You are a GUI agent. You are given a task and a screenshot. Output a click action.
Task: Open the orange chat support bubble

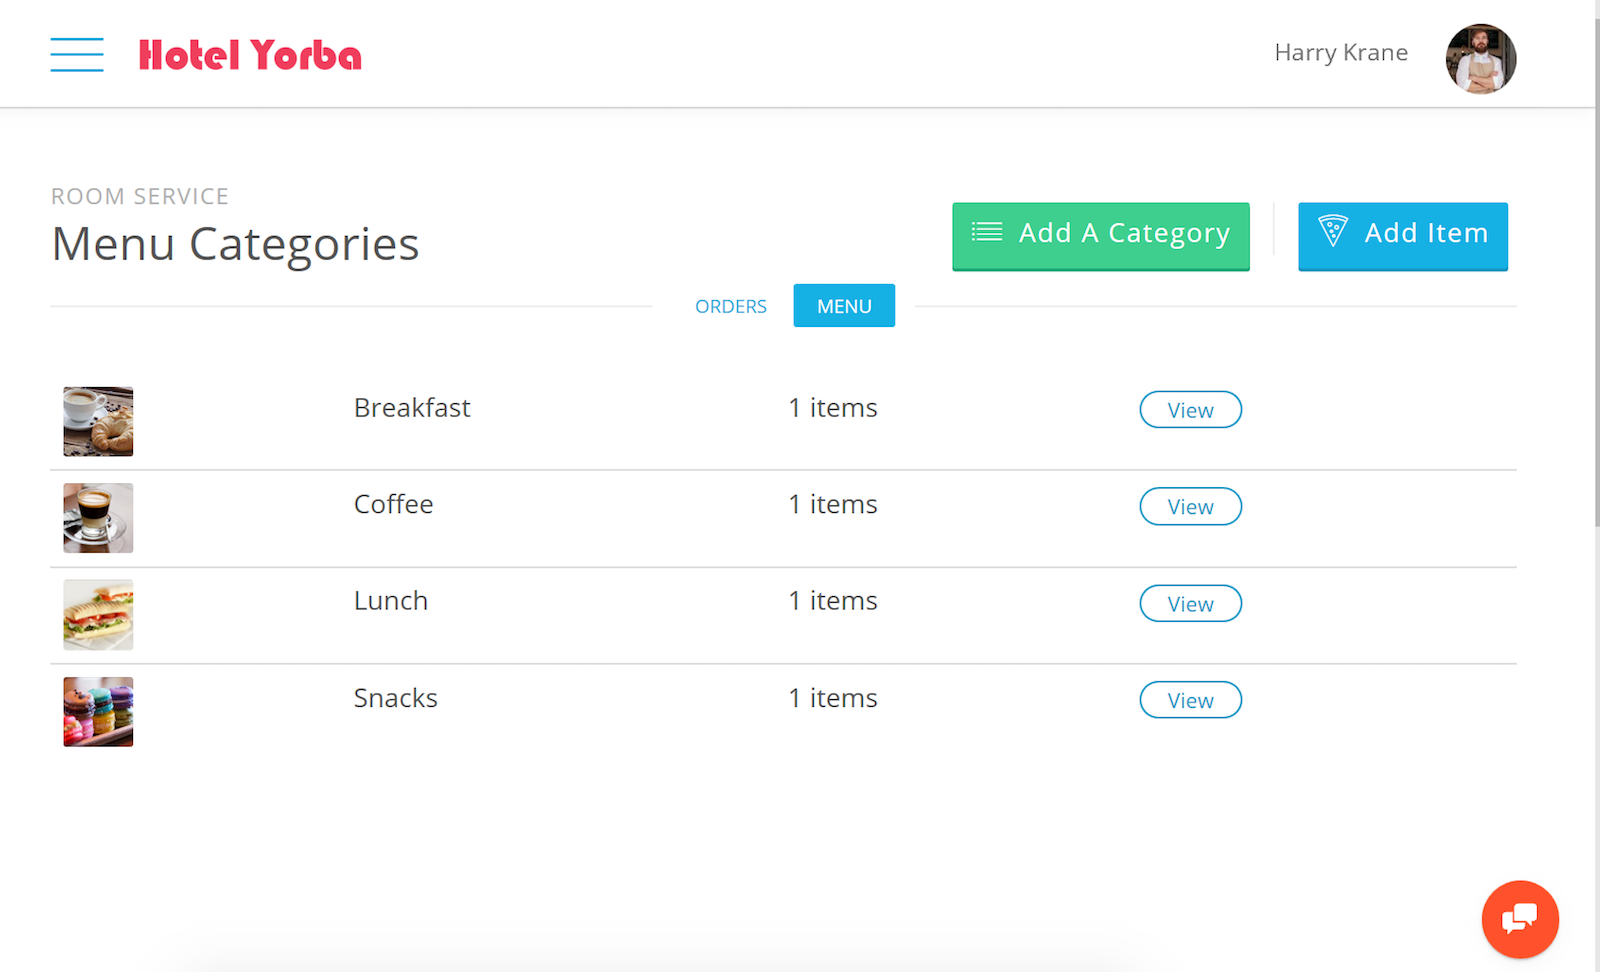[1519, 918]
